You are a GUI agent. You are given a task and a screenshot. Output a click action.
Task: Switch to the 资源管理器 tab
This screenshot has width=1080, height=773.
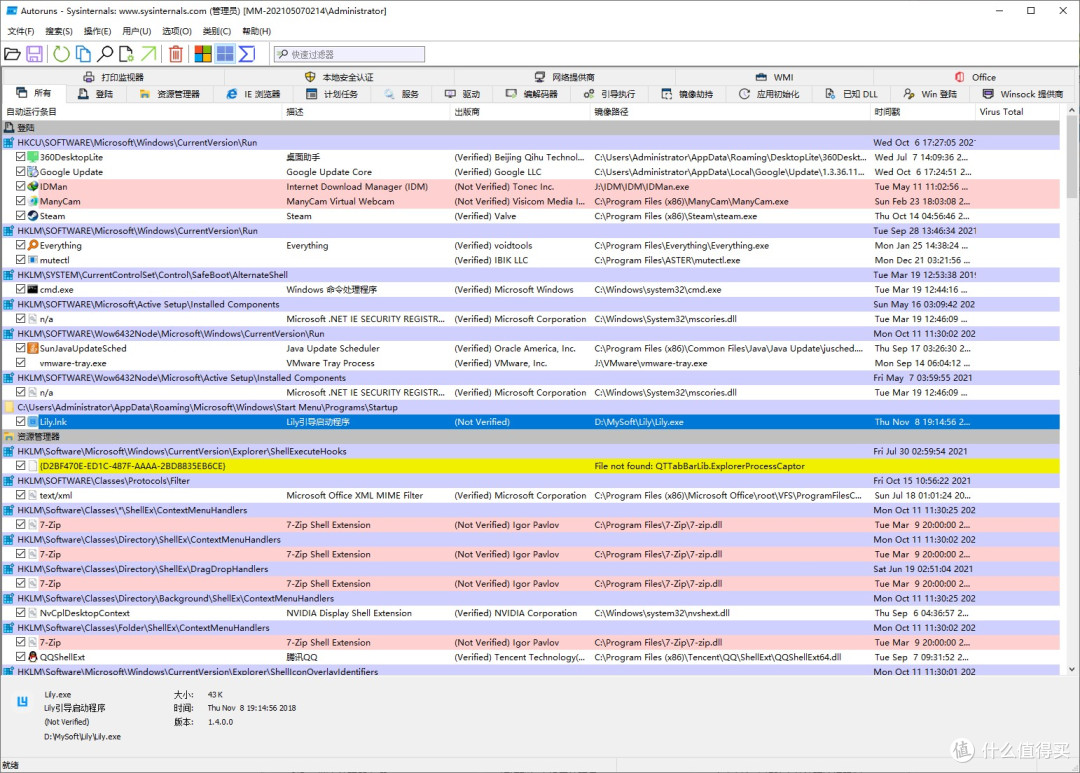point(169,94)
